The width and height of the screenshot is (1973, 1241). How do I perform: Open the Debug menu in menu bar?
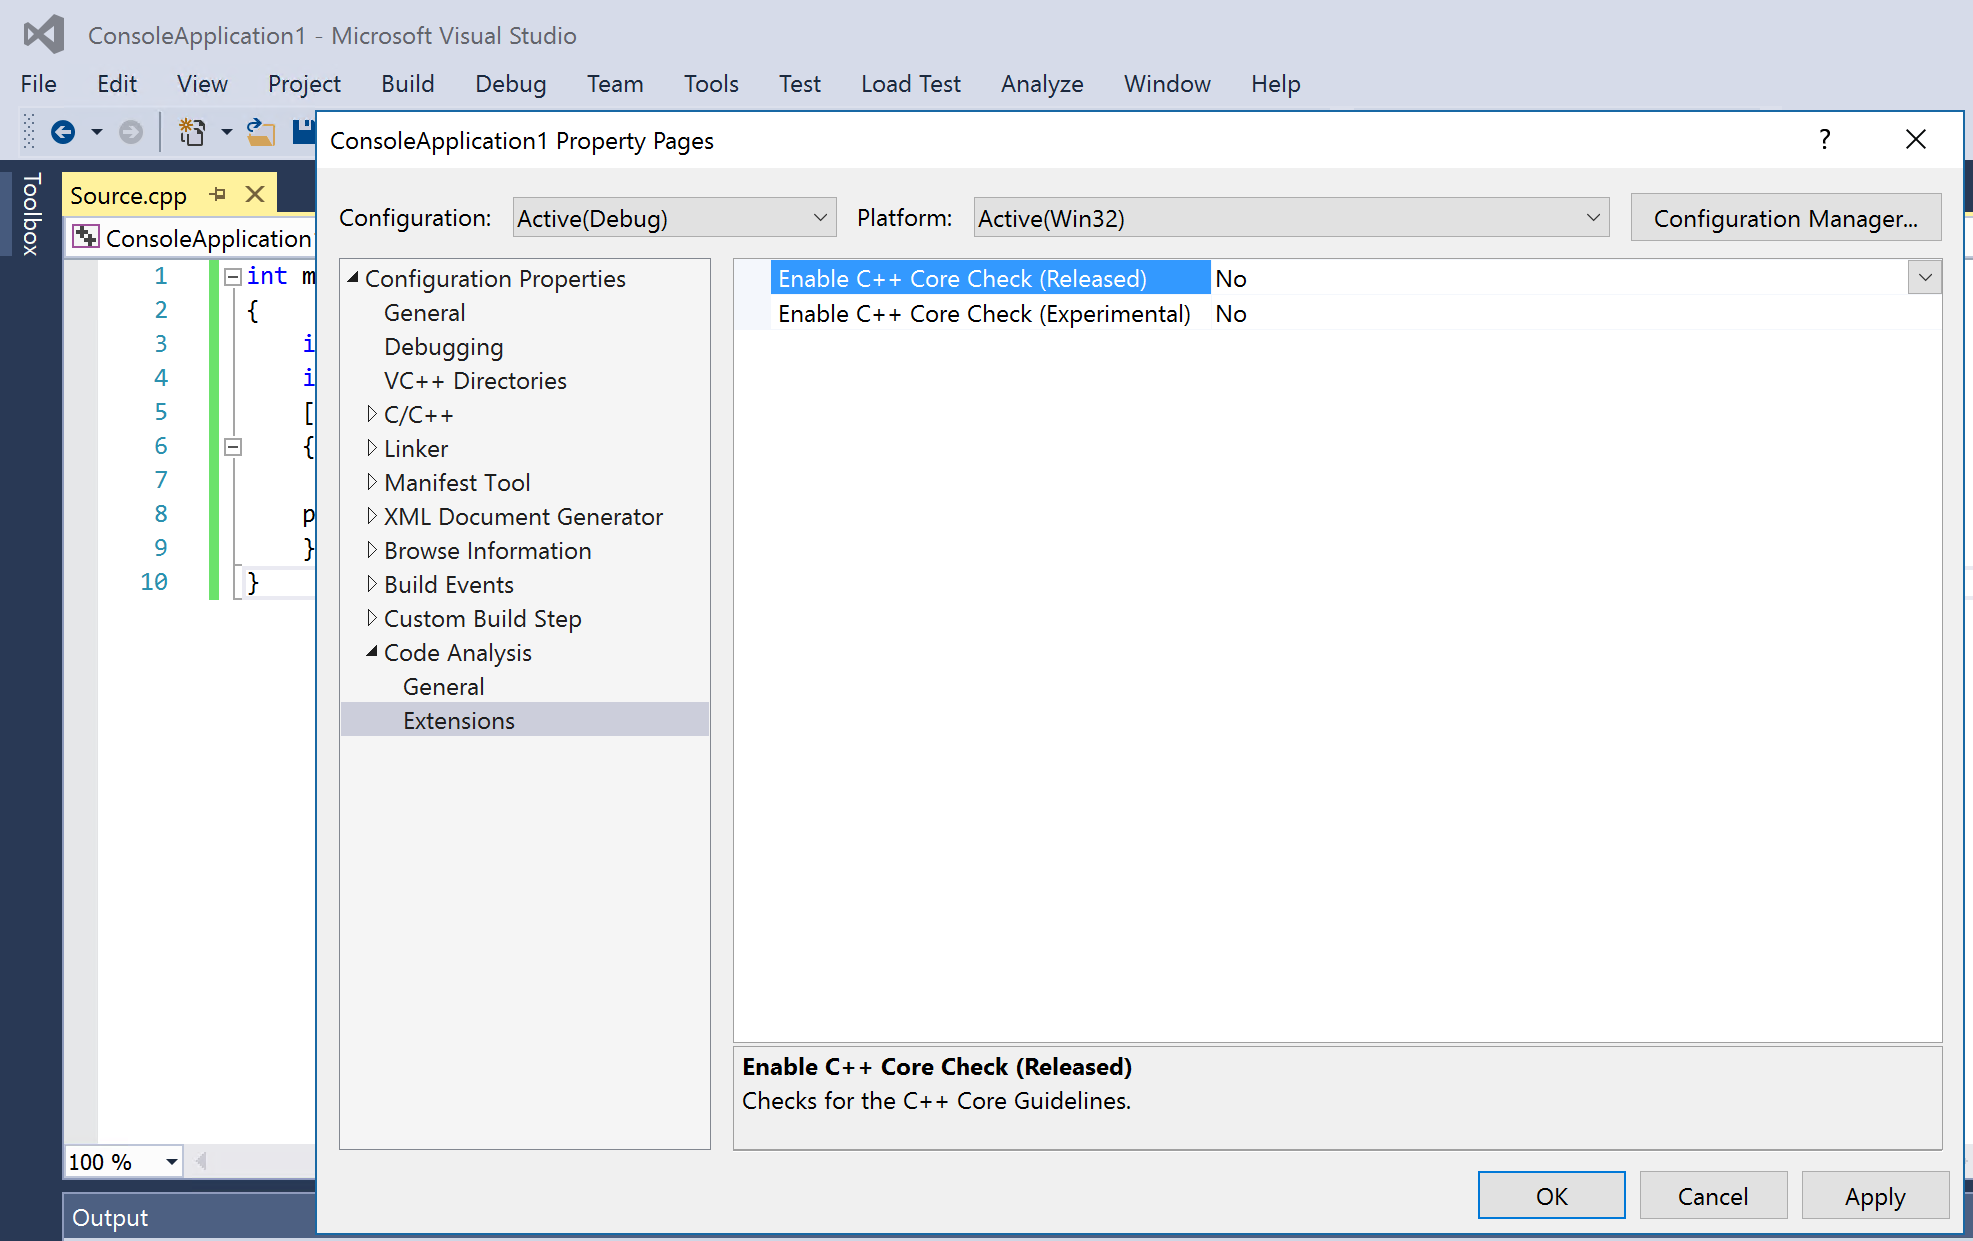click(x=509, y=83)
